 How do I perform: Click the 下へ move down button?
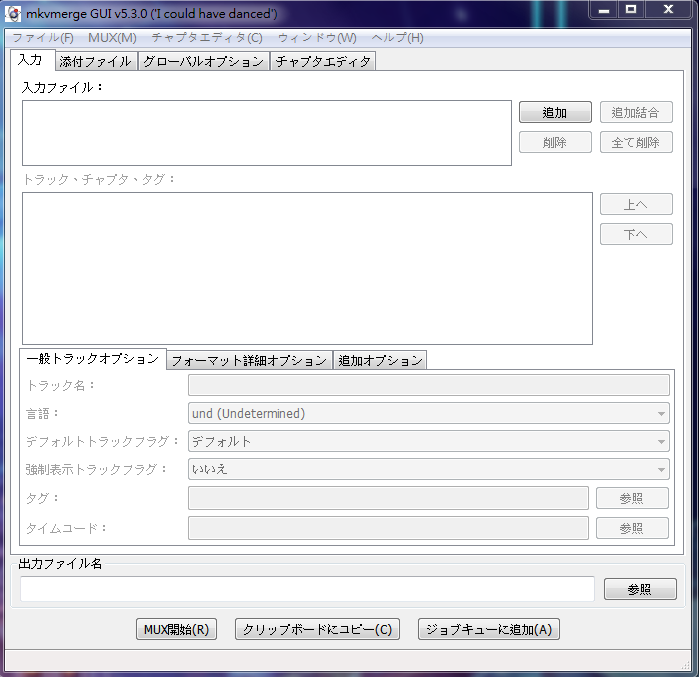pyautogui.click(x=636, y=234)
